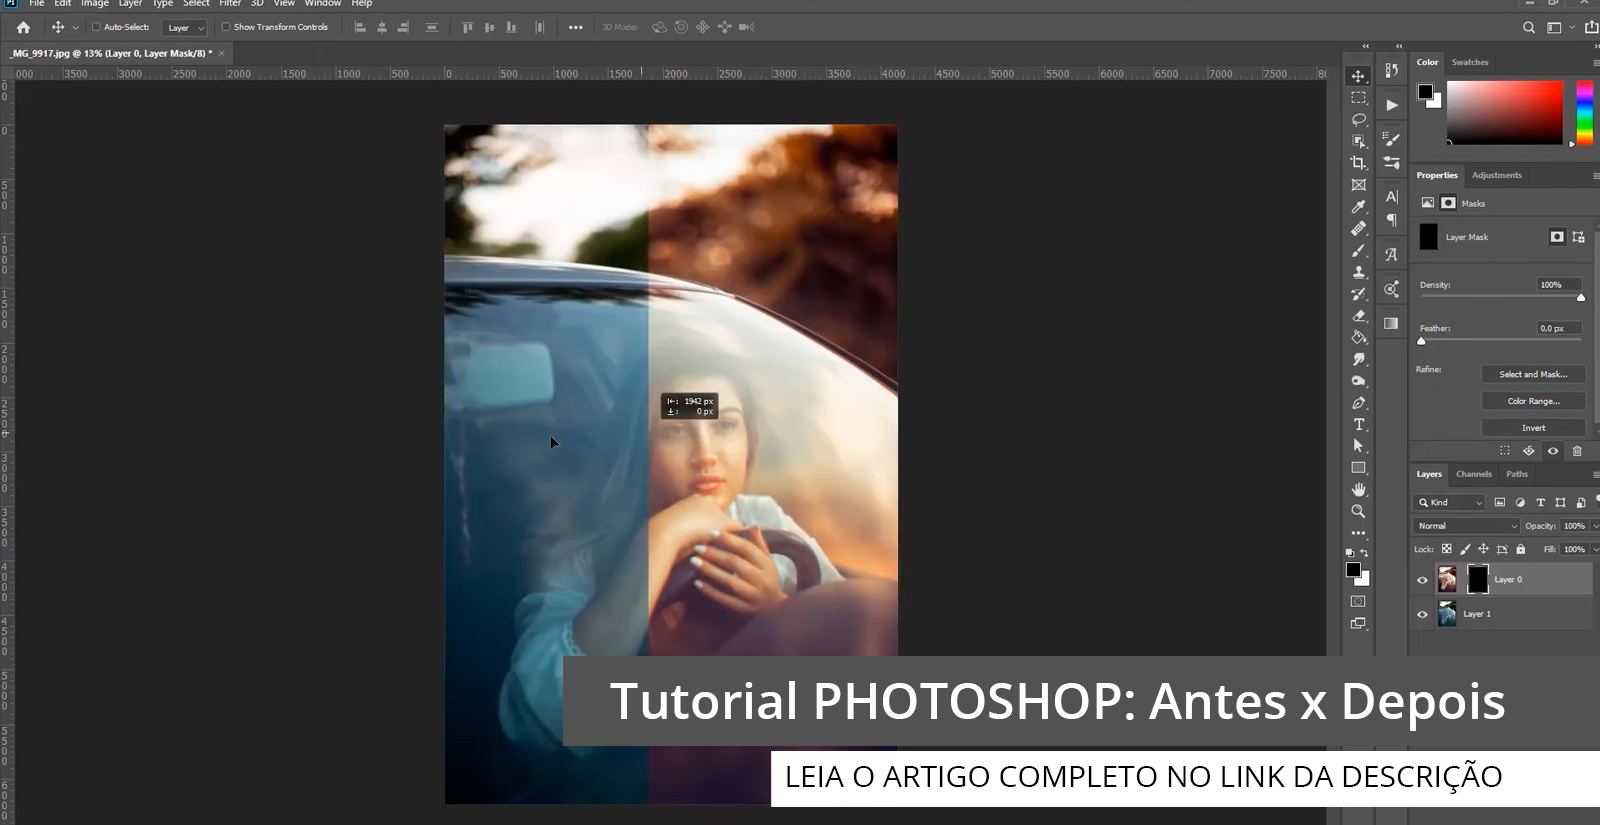Delete mask with Properties trash icon
This screenshot has width=1600, height=825.
pyautogui.click(x=1577, y=451)
